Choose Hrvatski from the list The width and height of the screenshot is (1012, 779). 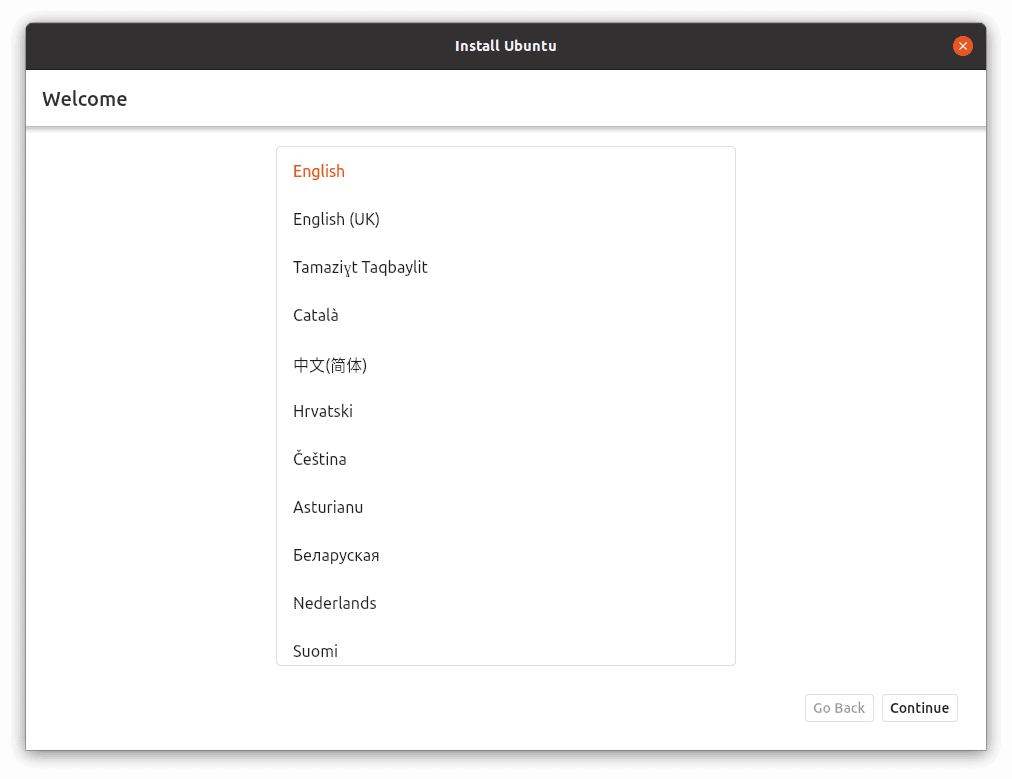tap(323, 411)
